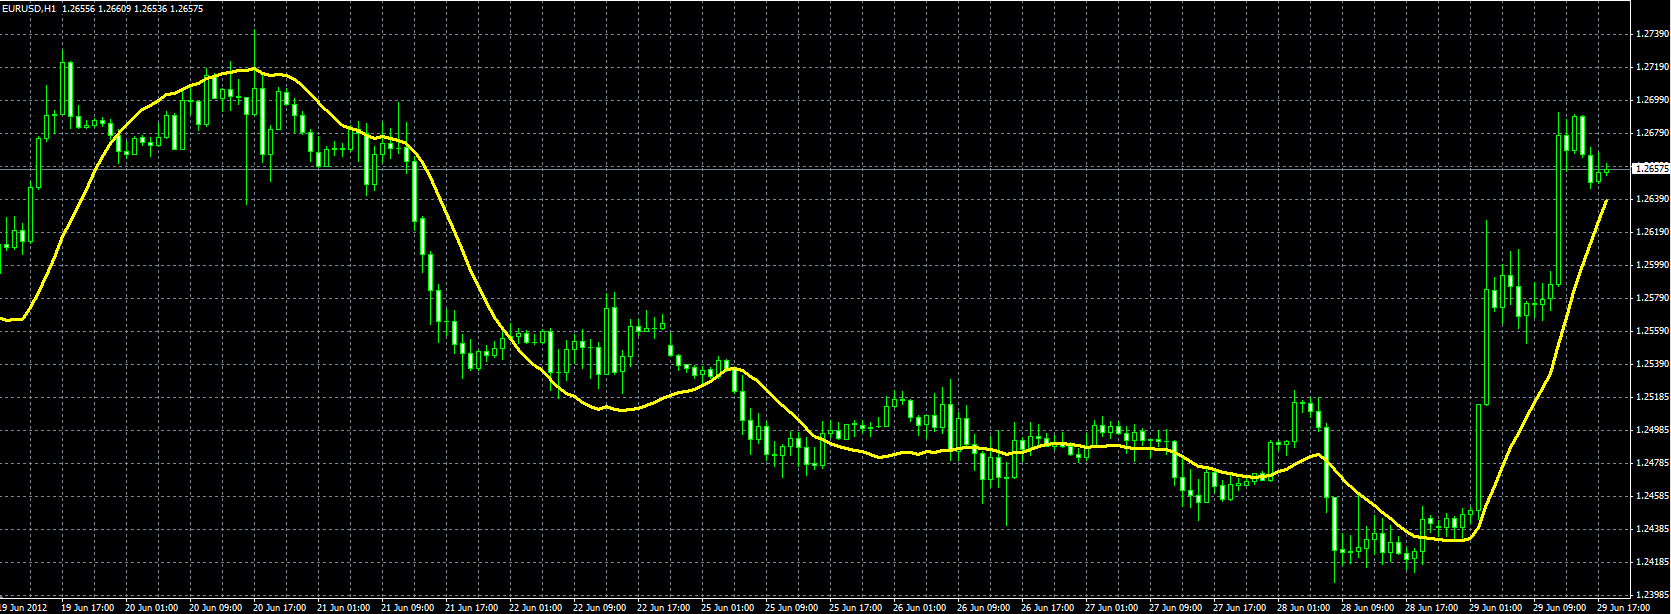The height and width of the screenshot is (614, 1671).
Task: Click time axis label 29 Jun 09:00
Action: pos(1559,607)
